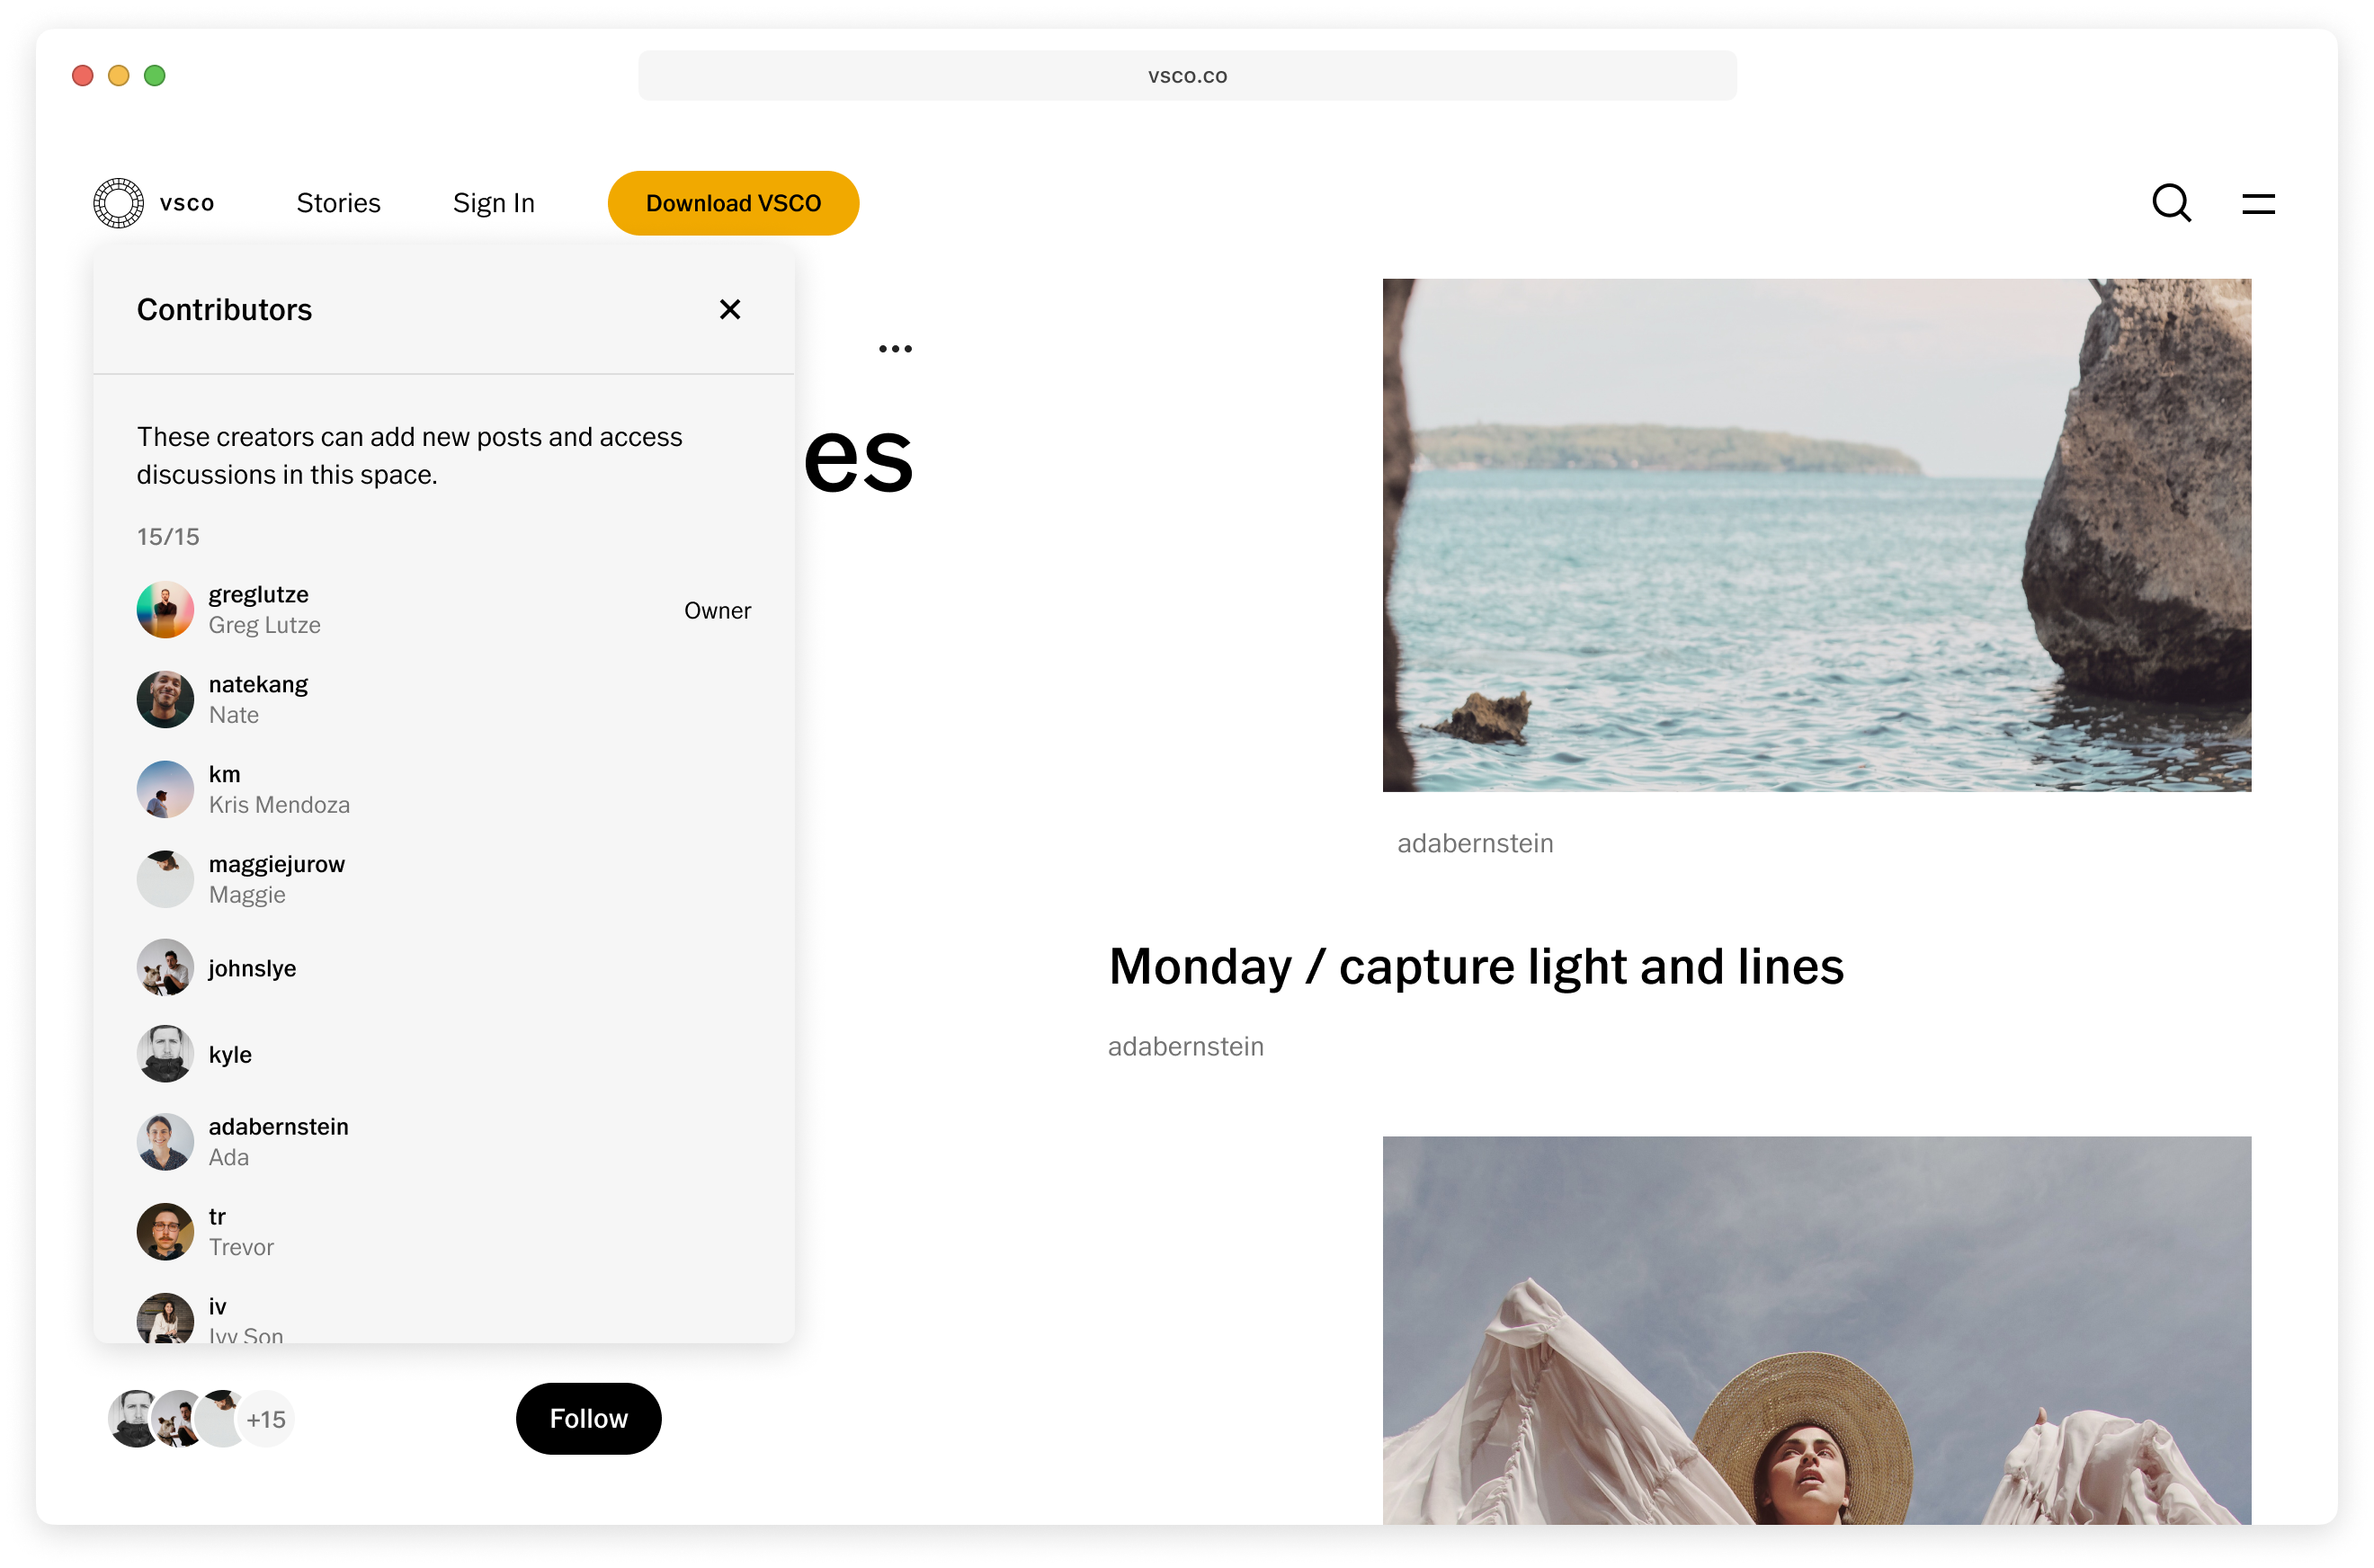Click the Follow button
The image size is (2374, 1568).
point(588,1418)
